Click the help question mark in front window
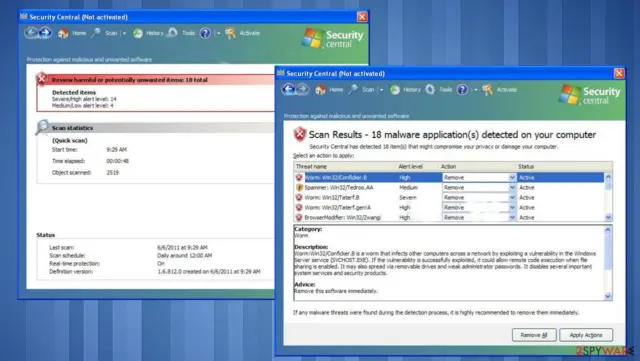Screen dimensions: 640x361 (462, 89)
